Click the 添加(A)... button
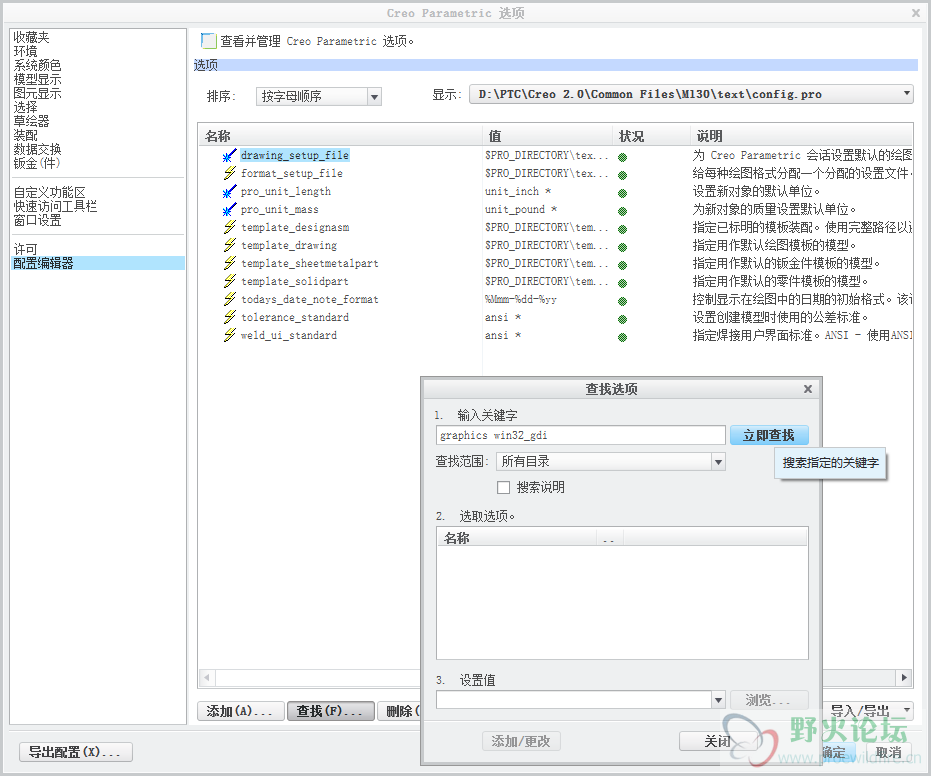931x776 pixels. tap(240, 711)
